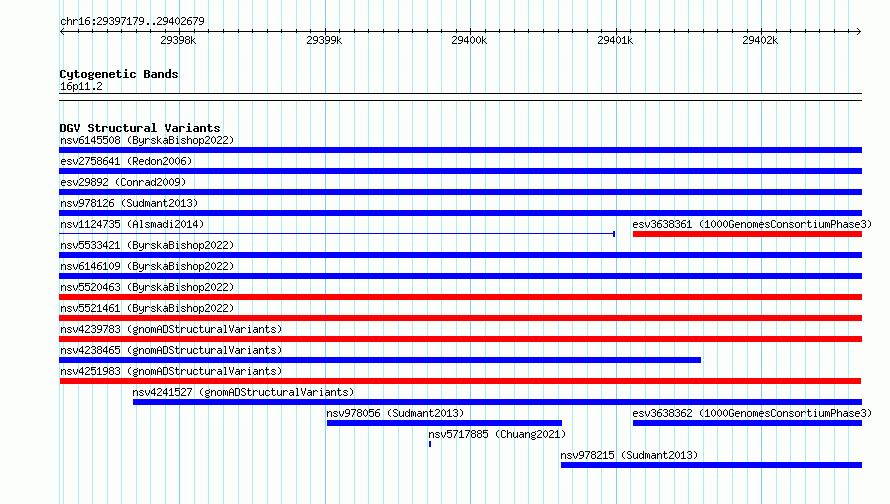
Task: Click the 29399k ruler position
Action: 324,40
